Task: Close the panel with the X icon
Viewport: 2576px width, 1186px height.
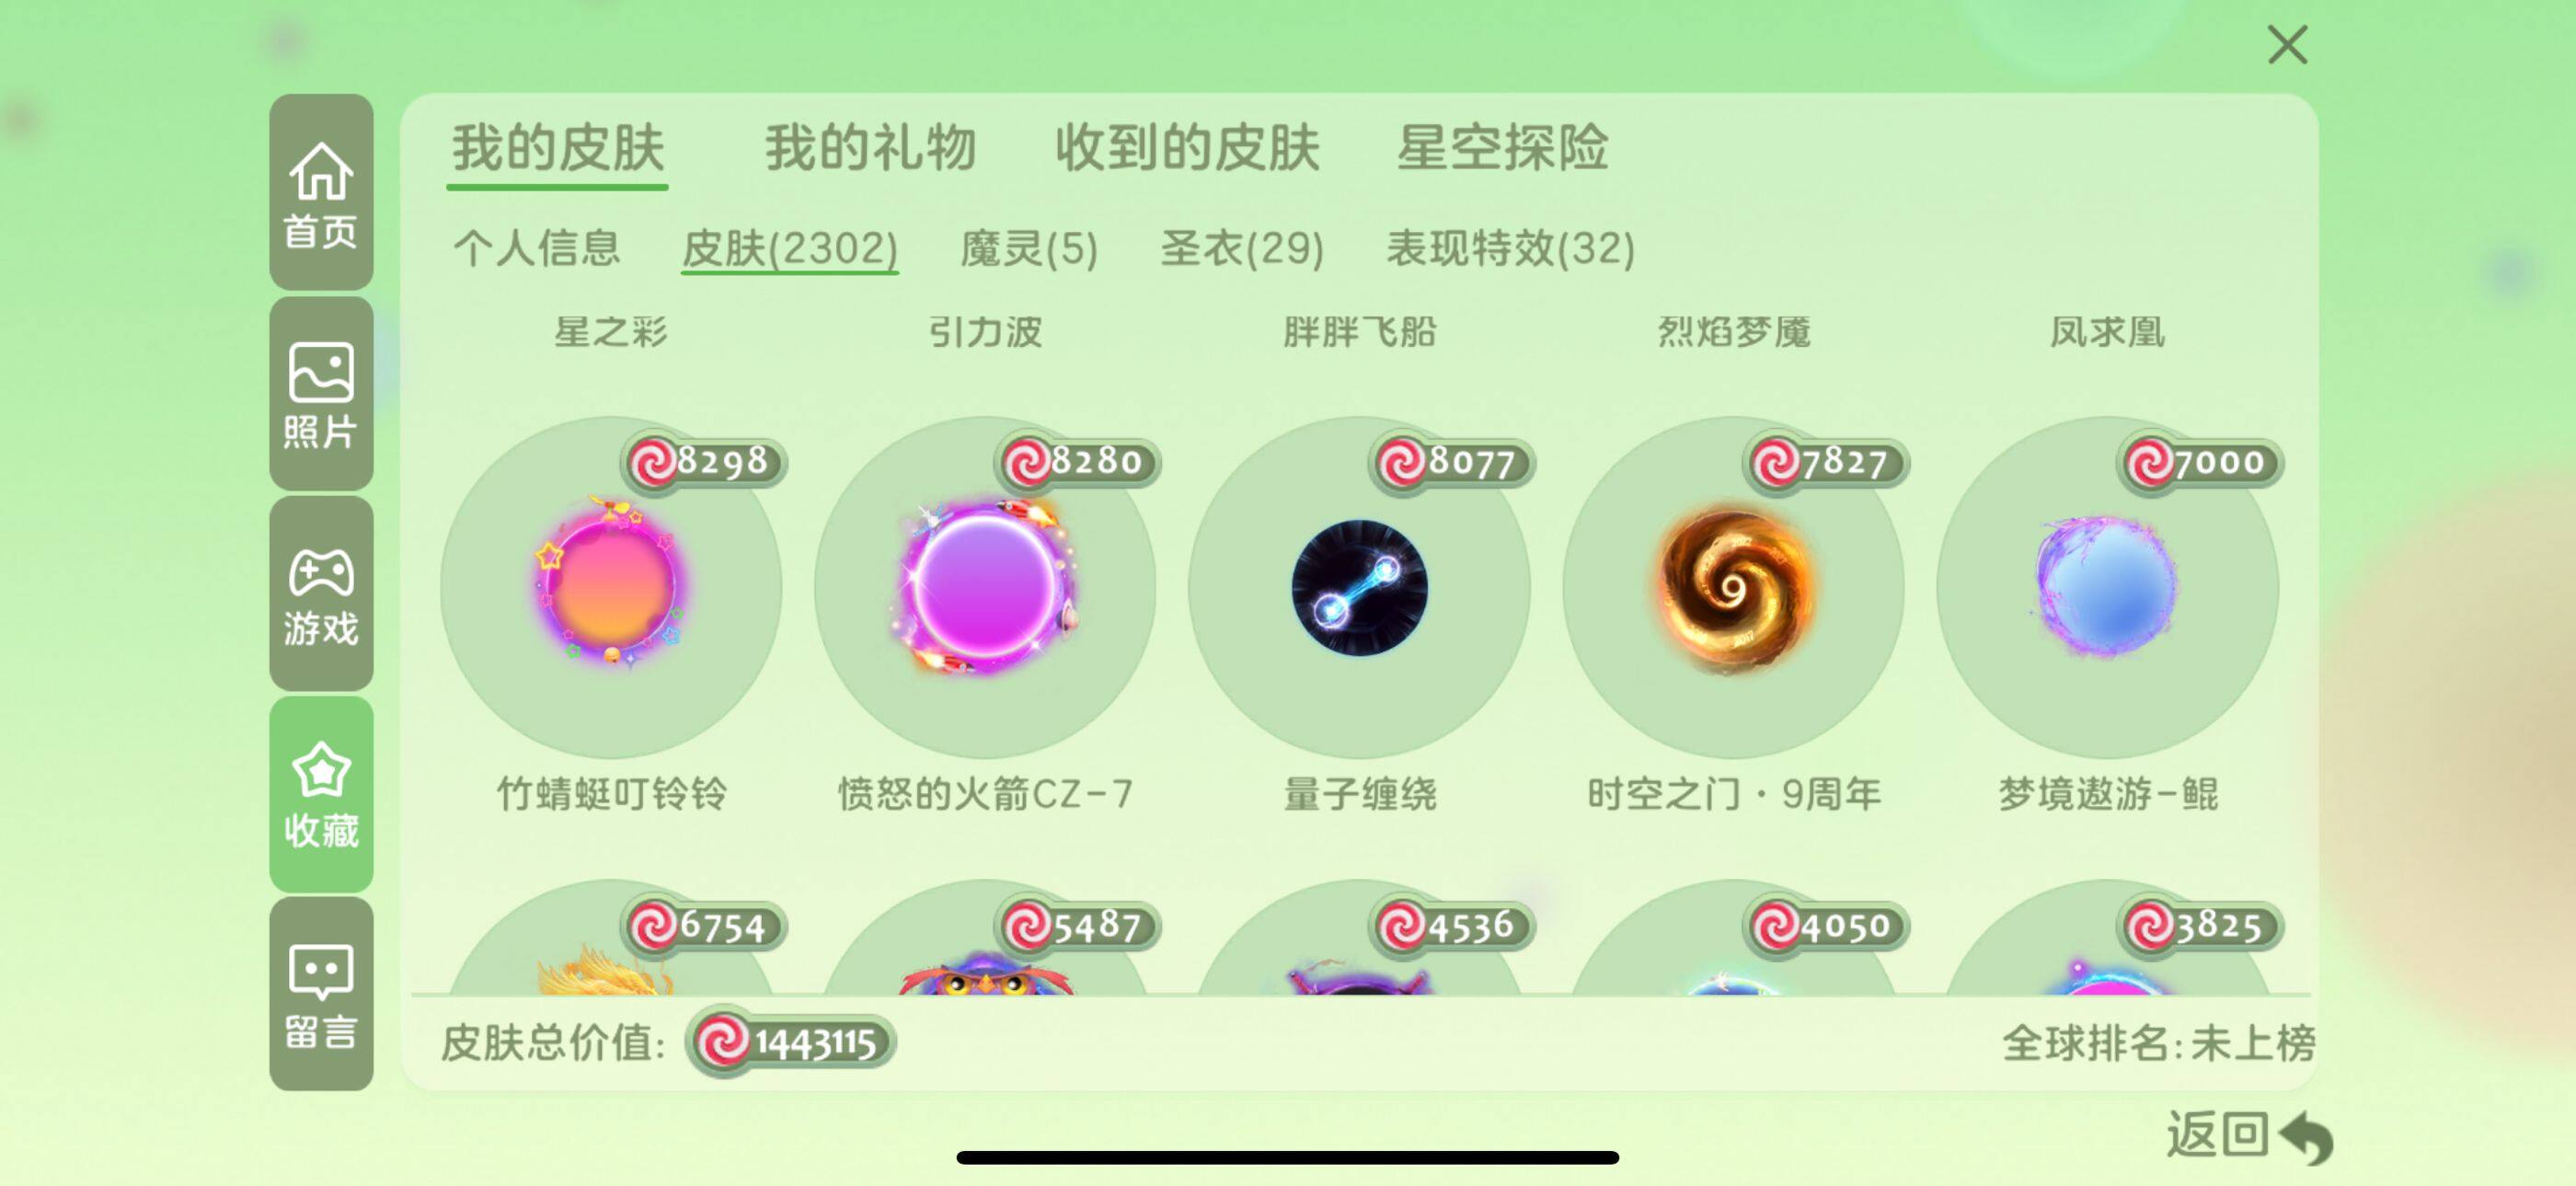Action: pos(2287,45)
